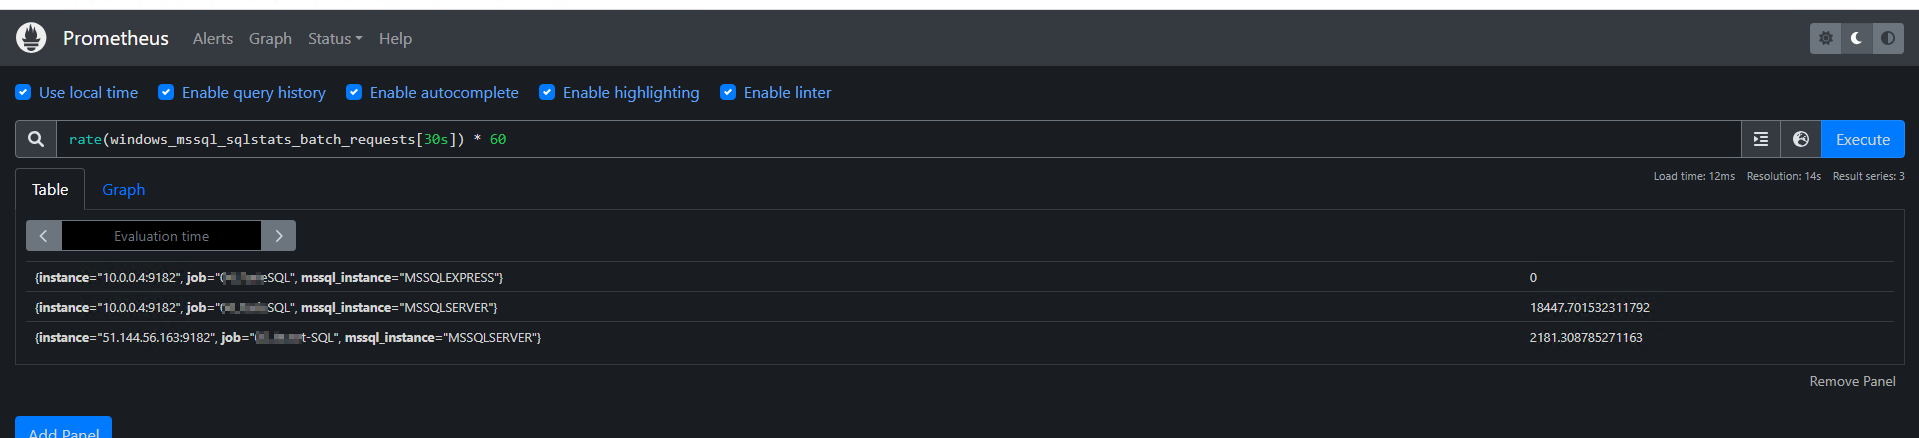This screenshot has height=438, width=1919.
Task: Switch to the light theme sun icon
Action: click(1826, 38)
